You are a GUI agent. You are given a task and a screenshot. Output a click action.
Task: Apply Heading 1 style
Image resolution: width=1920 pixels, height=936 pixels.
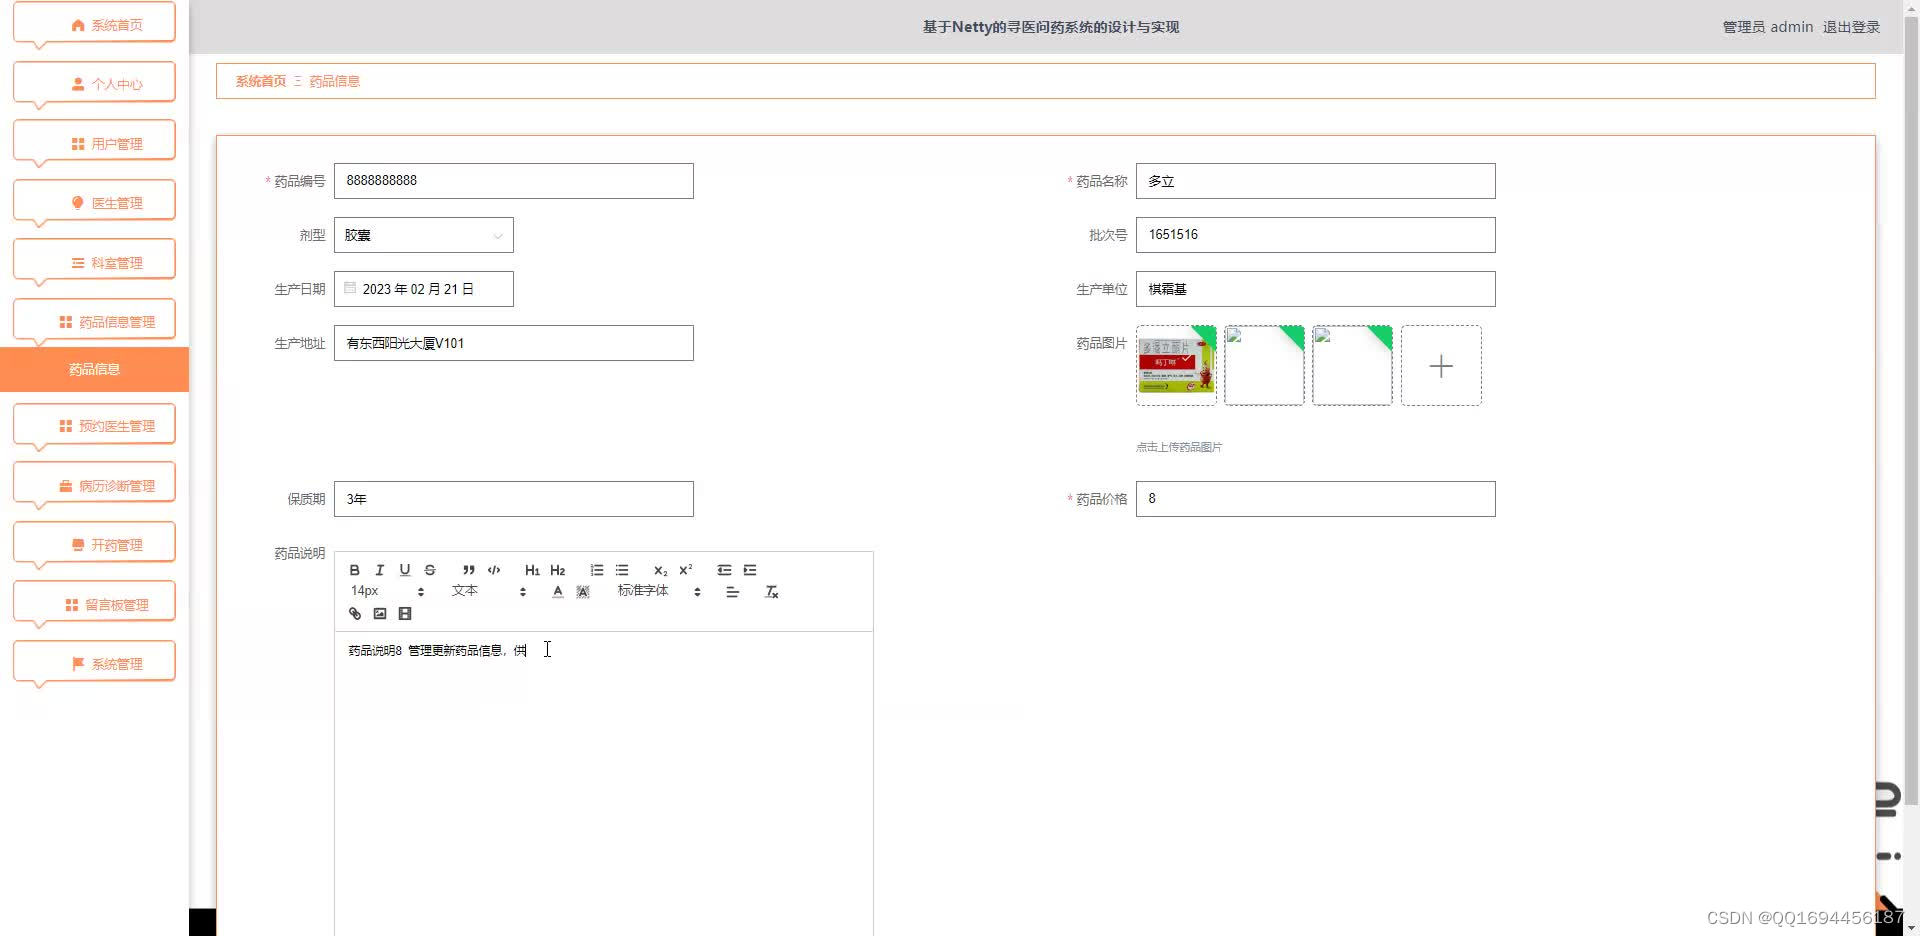(532, 570)
